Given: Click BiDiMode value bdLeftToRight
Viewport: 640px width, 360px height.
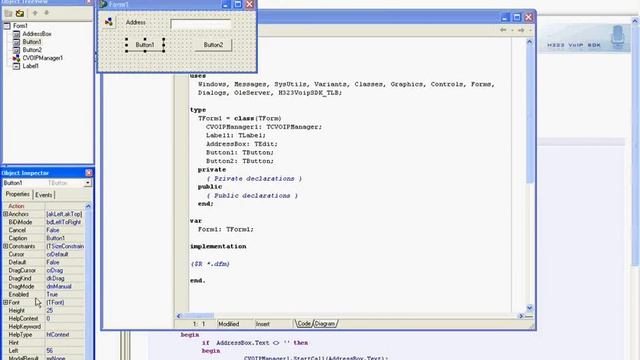Looking at the screenshot, I should (65, 222).
